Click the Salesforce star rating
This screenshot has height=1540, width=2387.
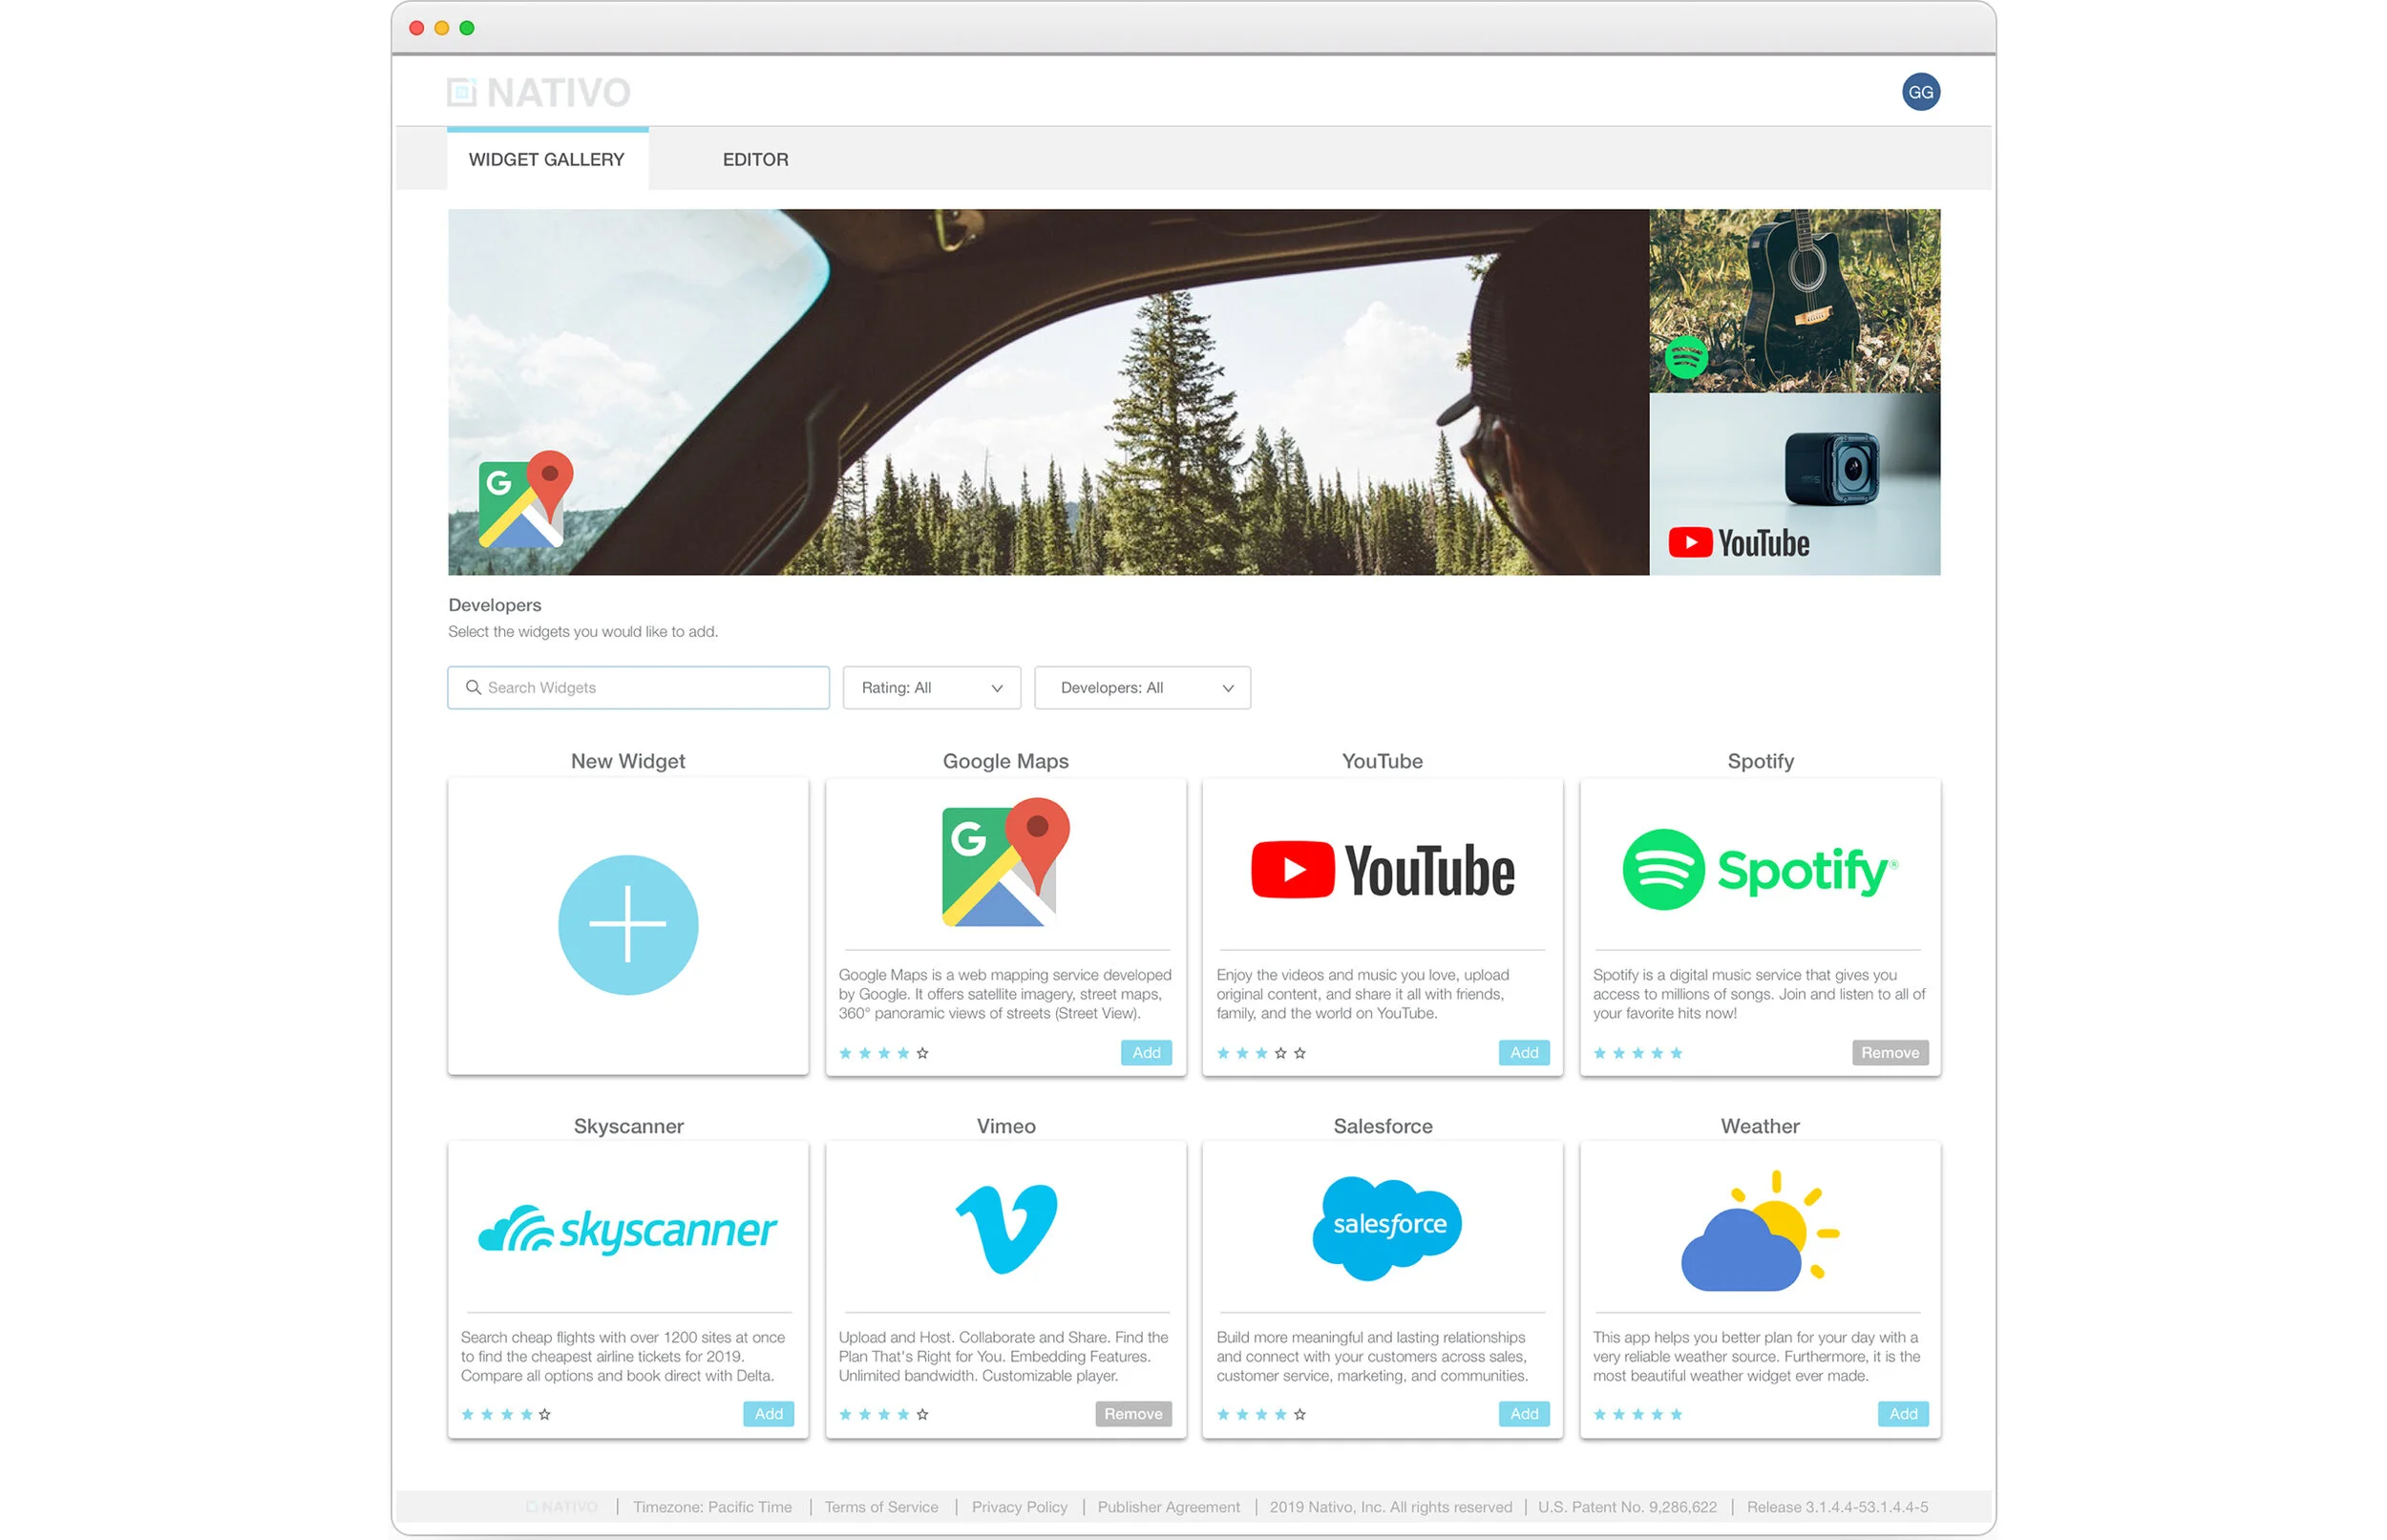coord(1260,1413)
